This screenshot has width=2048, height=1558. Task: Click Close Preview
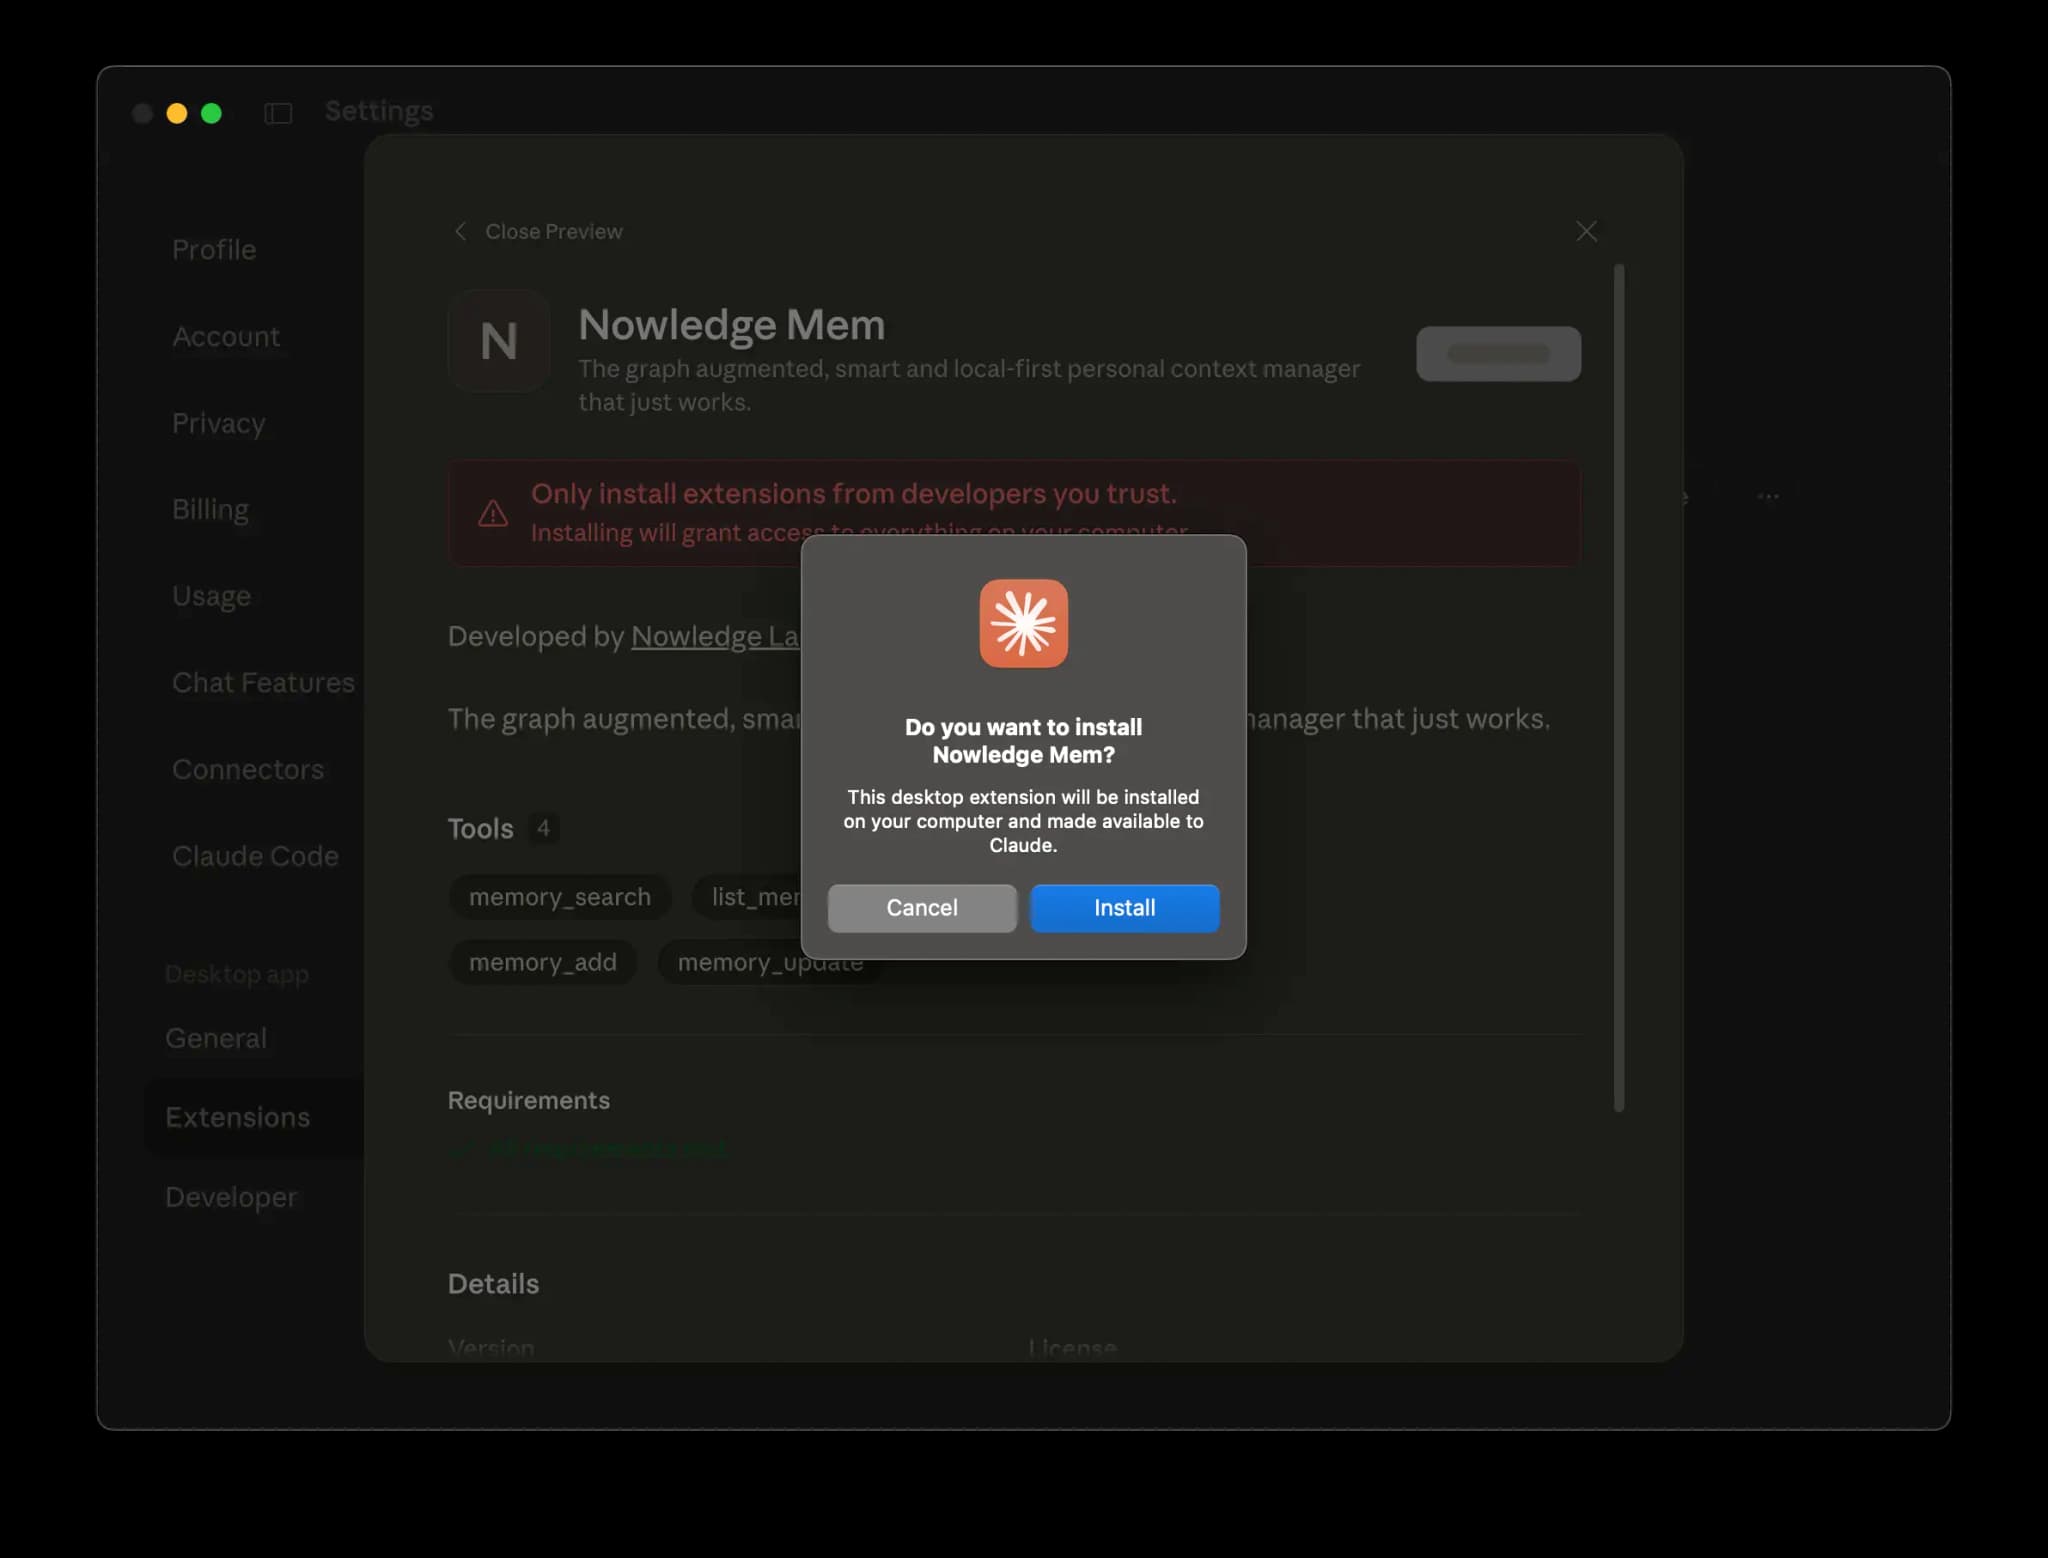[x=554, y=231]
